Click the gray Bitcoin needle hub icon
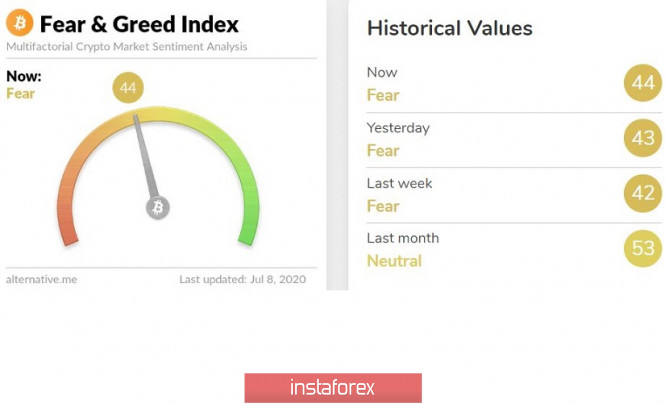 (158, 207)
